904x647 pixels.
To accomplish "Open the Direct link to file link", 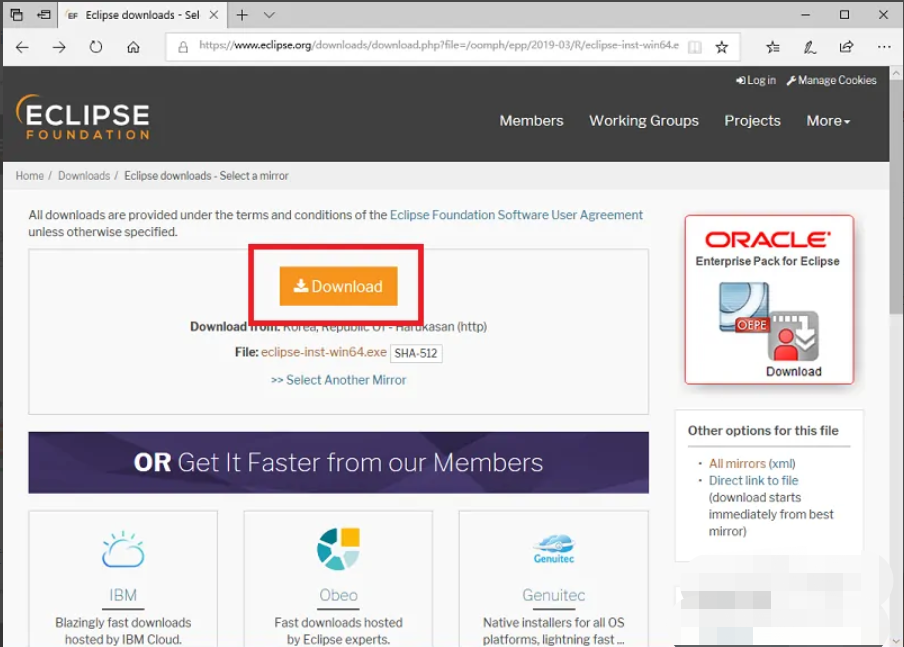I will [753, 480].
